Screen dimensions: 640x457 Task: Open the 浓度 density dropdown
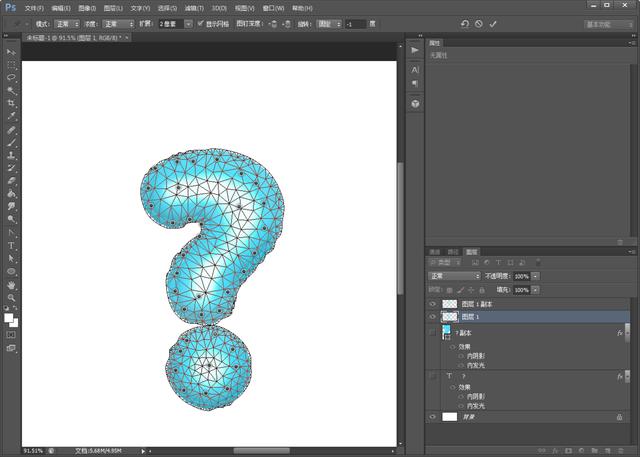pos(118,24)
